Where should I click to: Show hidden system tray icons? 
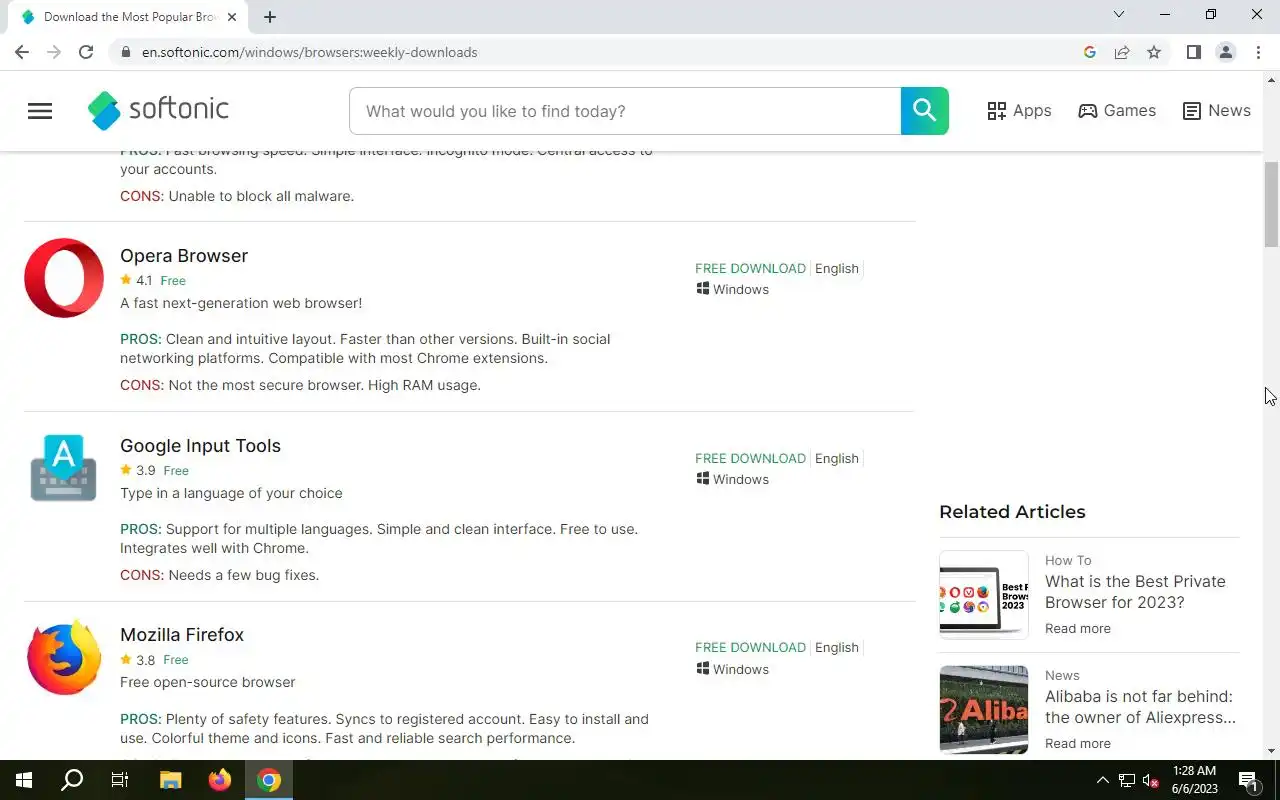(1103, 780)
